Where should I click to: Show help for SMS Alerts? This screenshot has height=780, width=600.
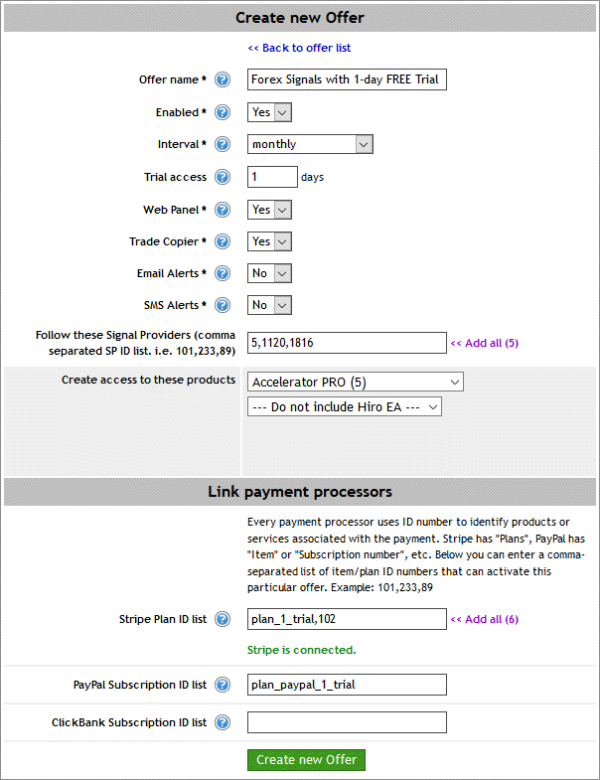(x=223, y=305)
